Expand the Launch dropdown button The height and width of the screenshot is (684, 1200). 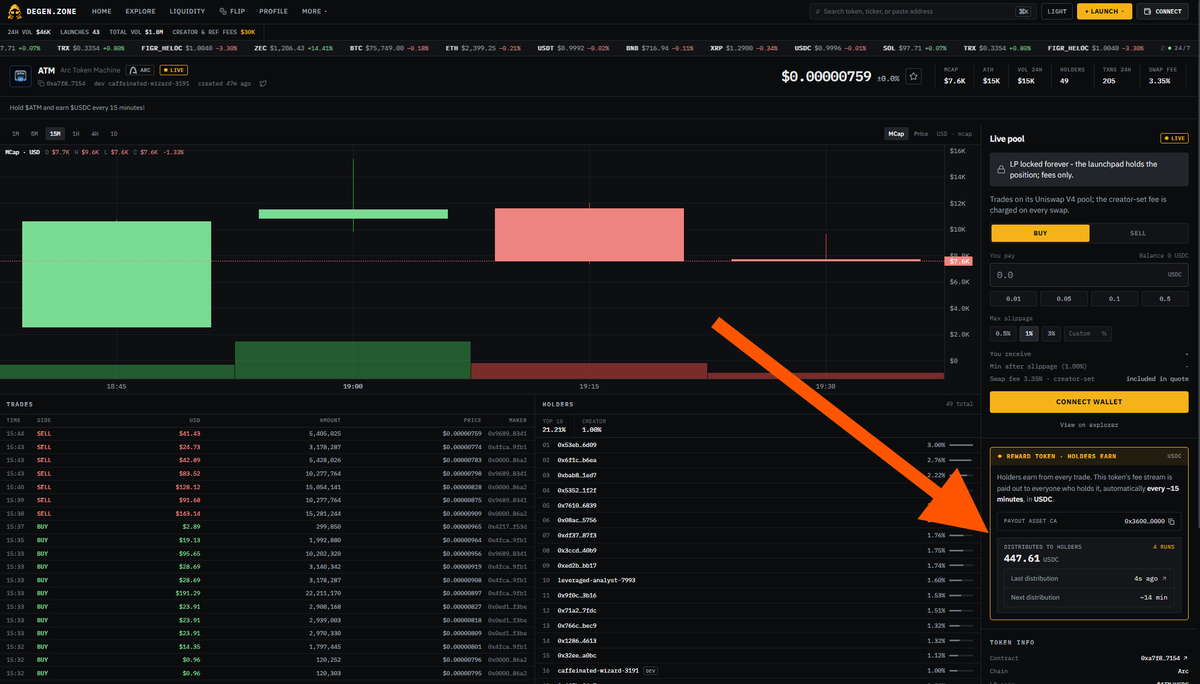point(1104,11)
